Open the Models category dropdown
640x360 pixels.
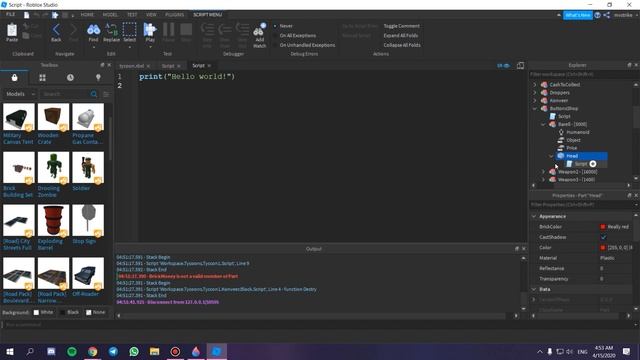coord(20,94)
